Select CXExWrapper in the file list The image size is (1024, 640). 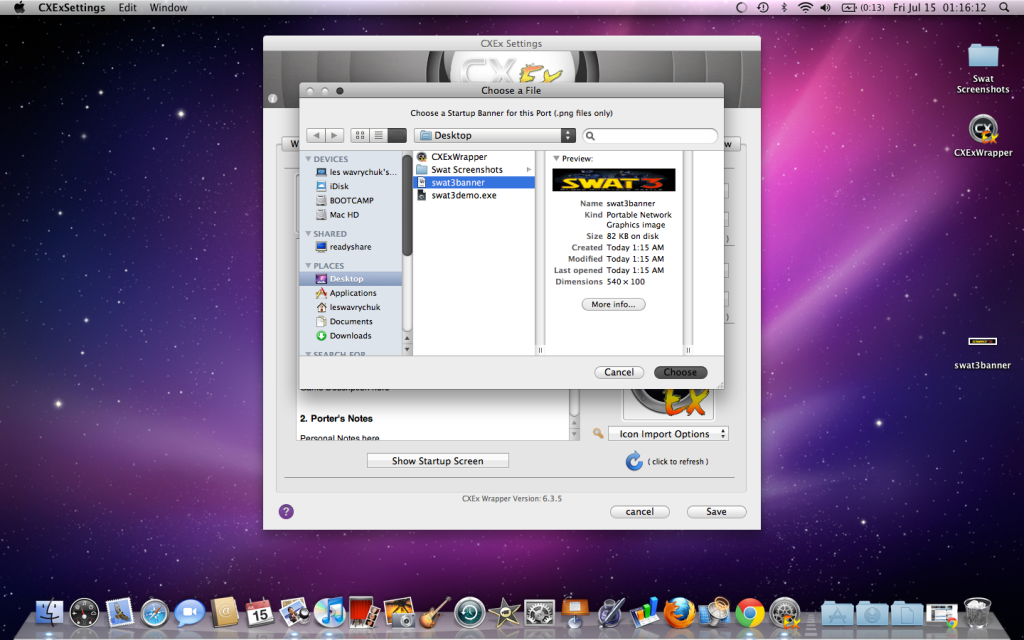pos(474,157)
